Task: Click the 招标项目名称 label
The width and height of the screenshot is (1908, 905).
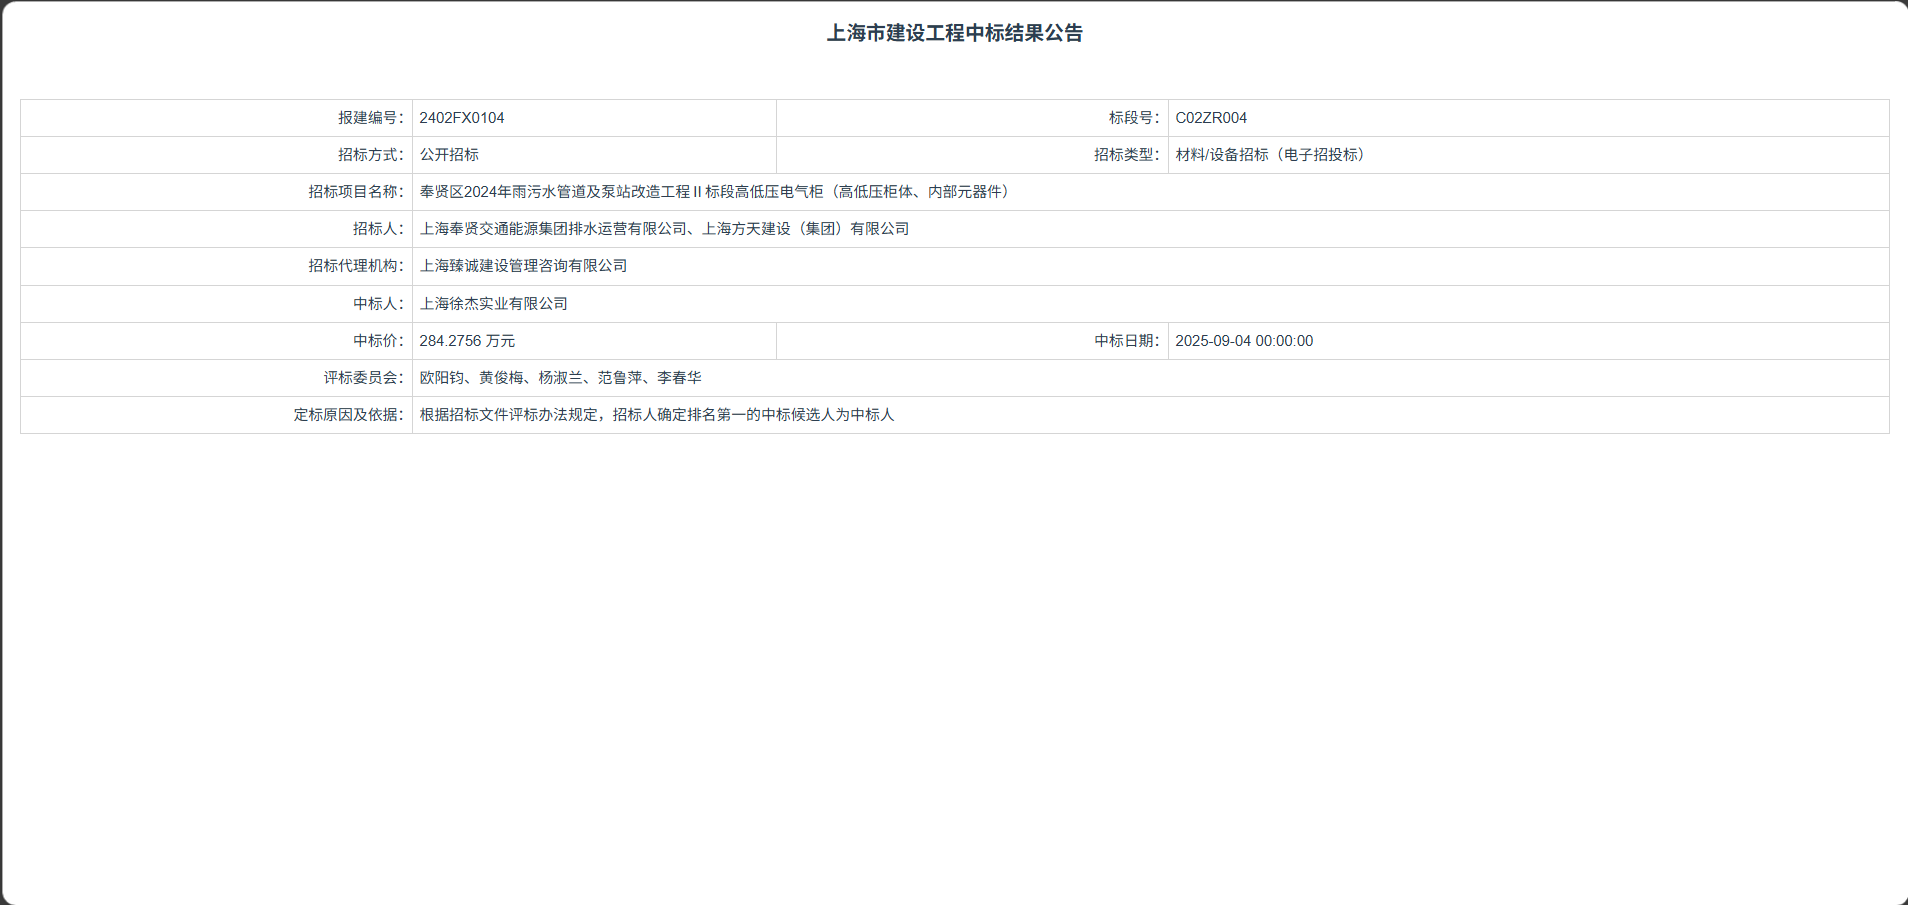Action: click(356, 192)
